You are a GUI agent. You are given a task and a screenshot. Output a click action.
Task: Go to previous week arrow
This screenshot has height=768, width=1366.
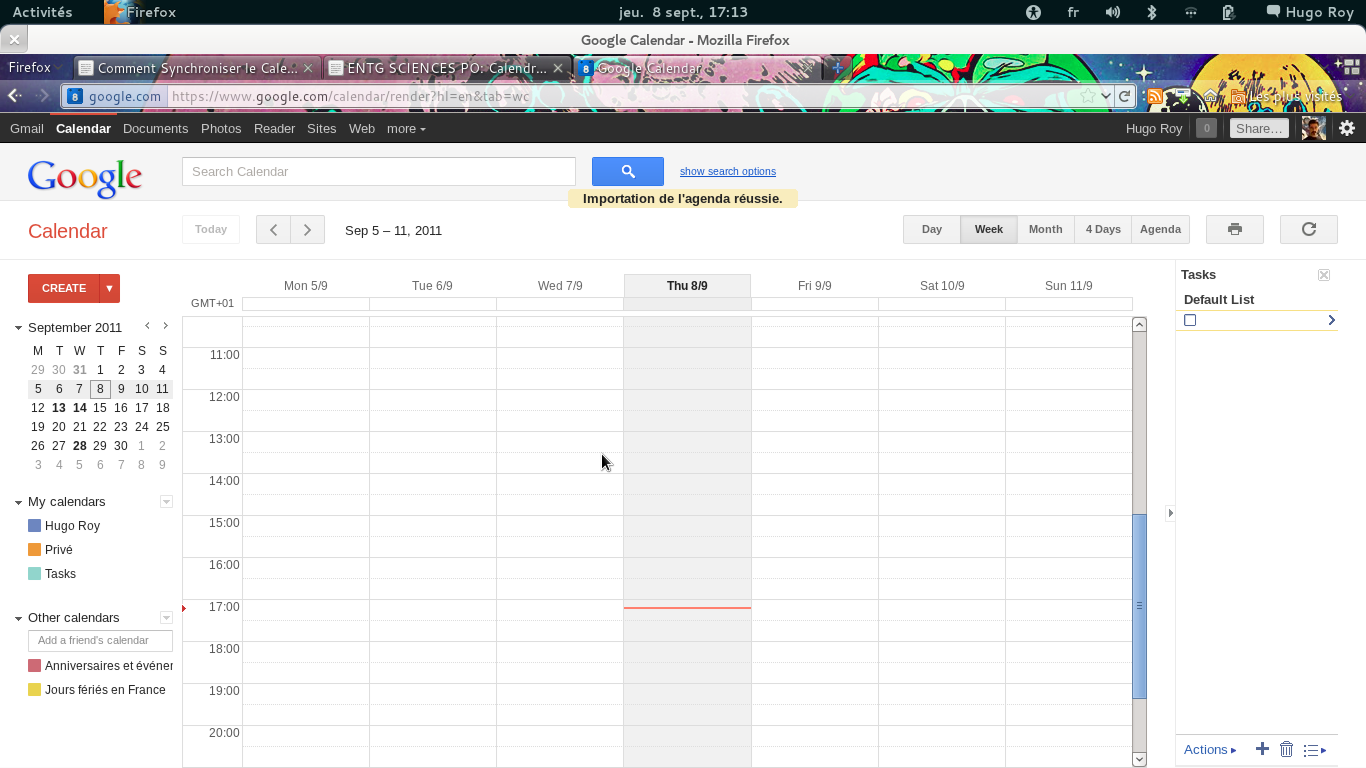(273, 229)
